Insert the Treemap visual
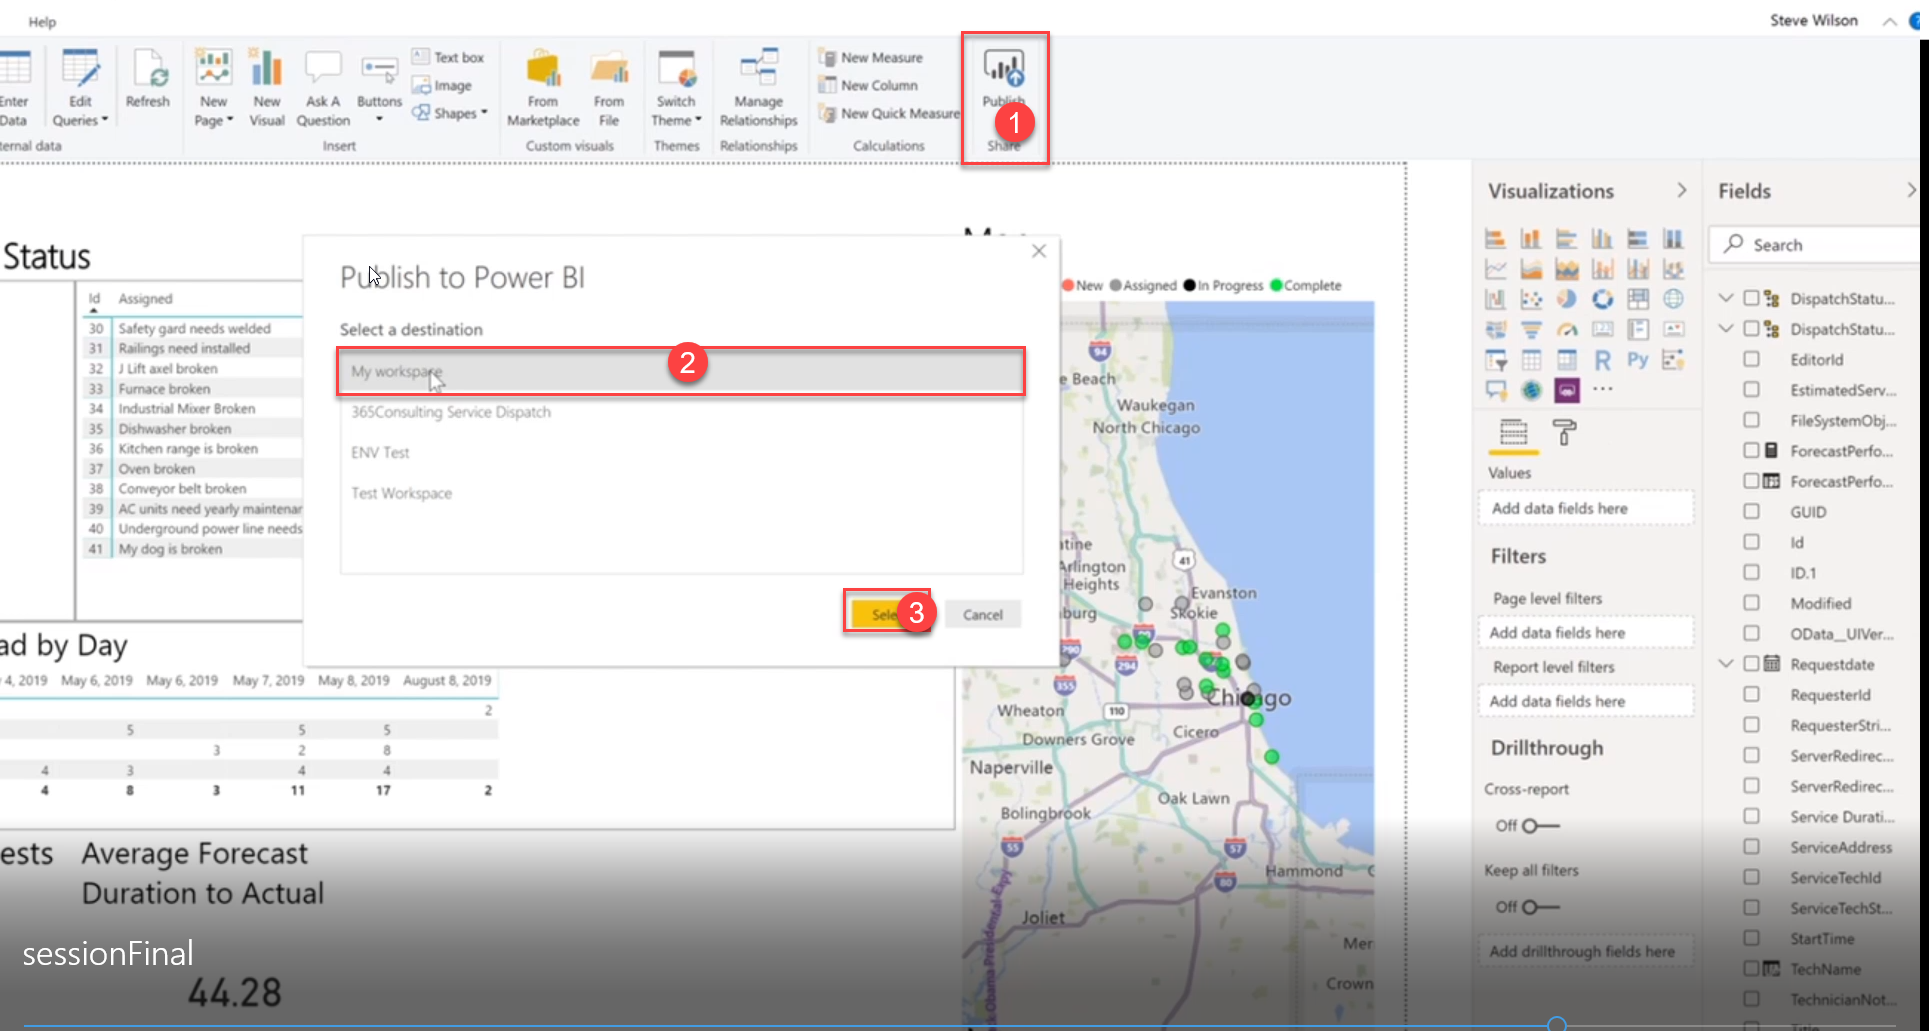The image size is (1929, 1031). [1638, 299]
